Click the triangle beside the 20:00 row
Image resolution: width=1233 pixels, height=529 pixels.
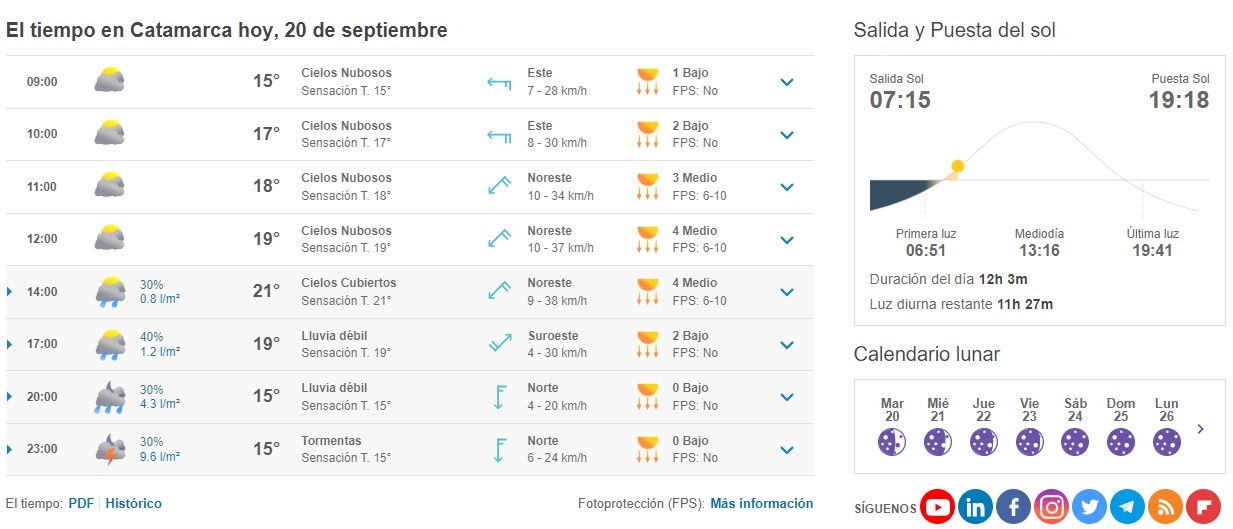coord(10,397)
